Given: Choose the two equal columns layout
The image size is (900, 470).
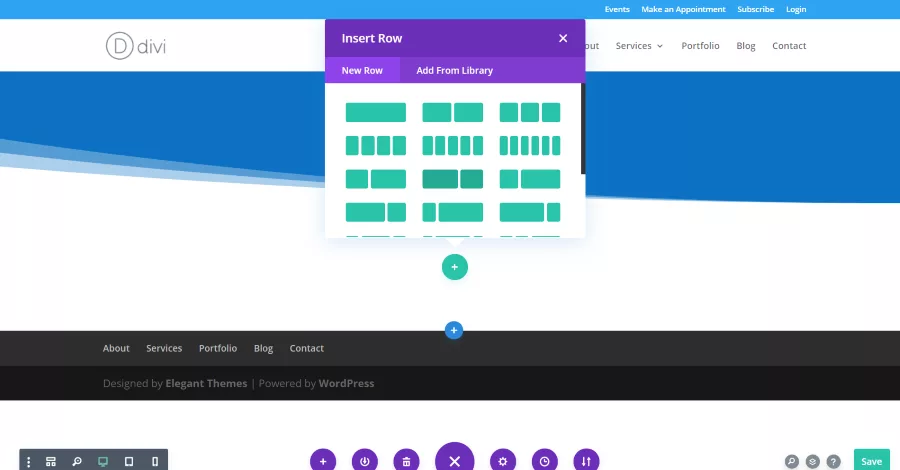Looking at the screenshot, I should (452, 112).
